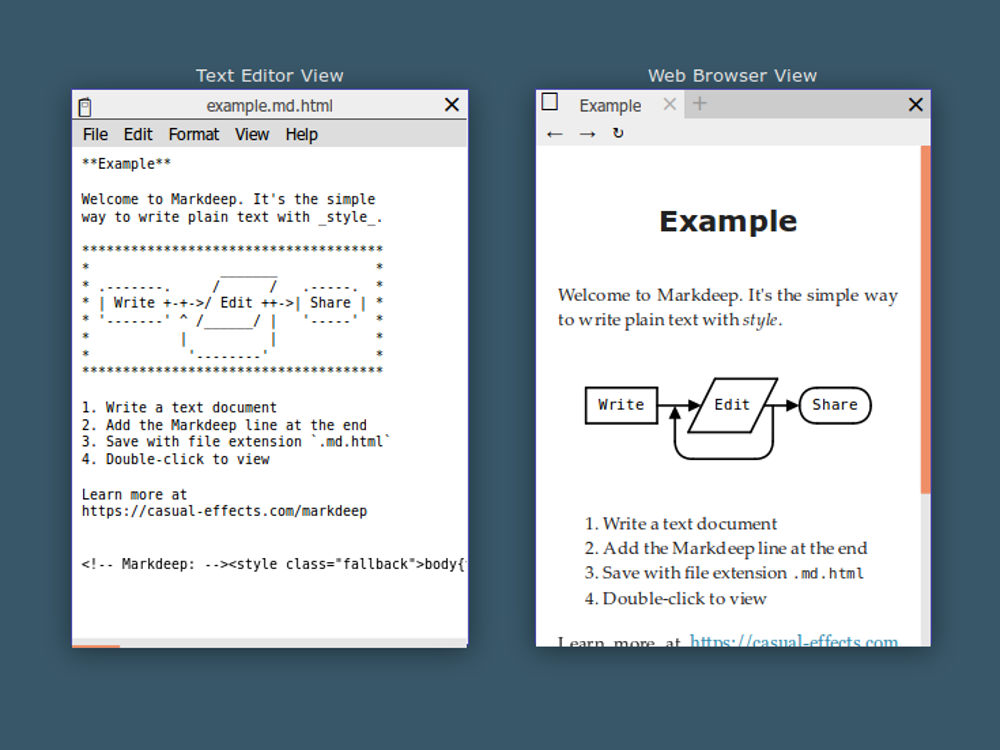Screen dimensions: 1000x750
Task: Open the Format menu
Action: coord(193,135)
